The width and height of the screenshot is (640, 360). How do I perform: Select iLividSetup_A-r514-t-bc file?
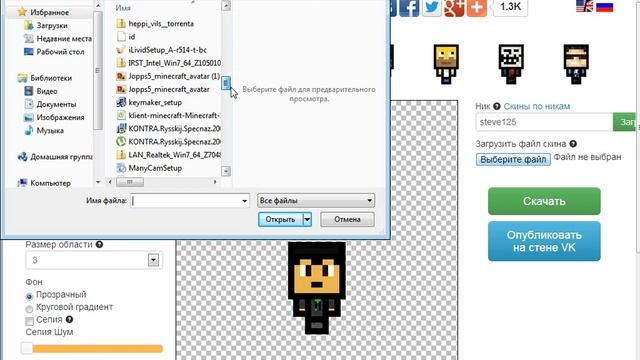tap(161, 50)
